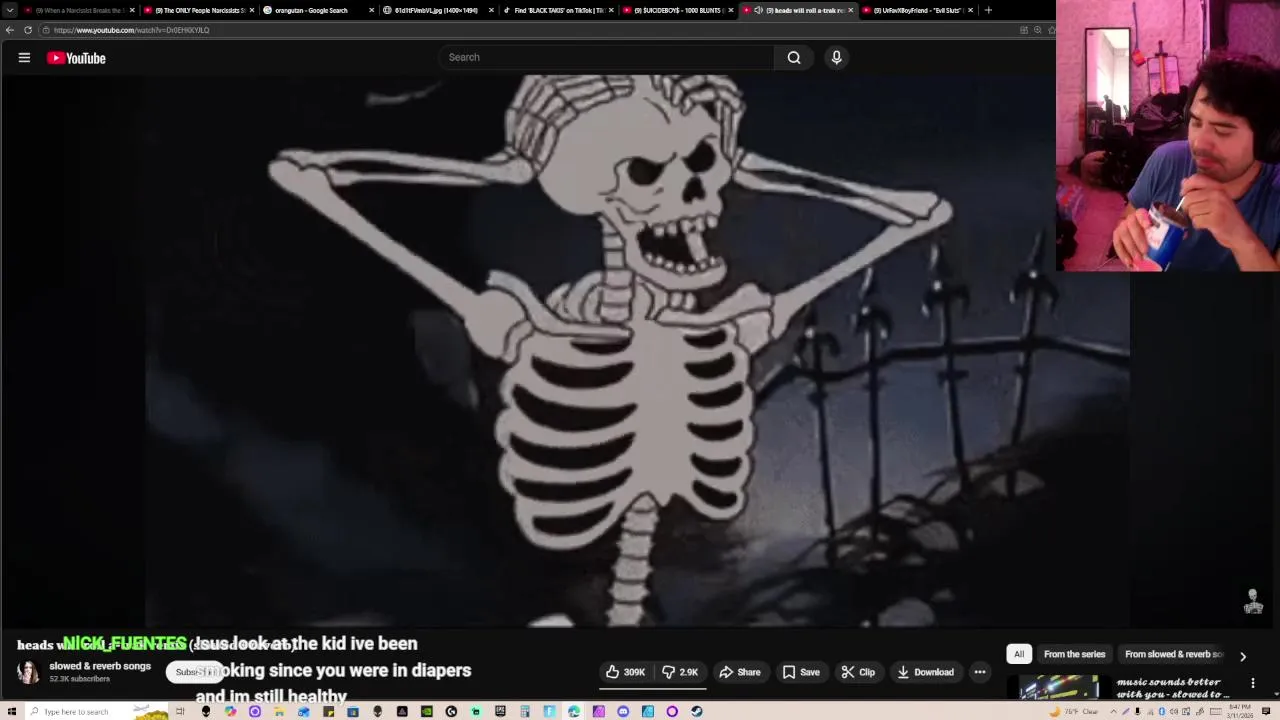Image resolution: width=1280 pixels, height=720 pixels.
Task: Switch to The ONLY People Narcissists tab
Action: 198,10
